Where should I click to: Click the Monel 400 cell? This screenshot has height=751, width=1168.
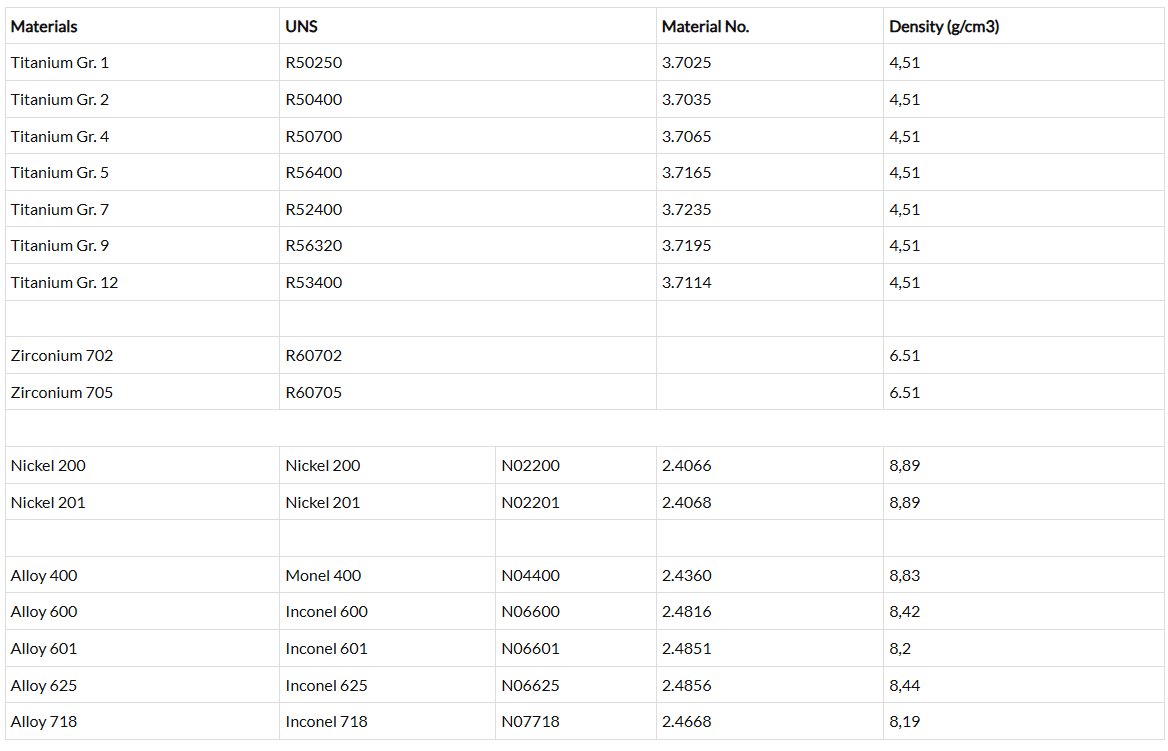tap(323, 576)
